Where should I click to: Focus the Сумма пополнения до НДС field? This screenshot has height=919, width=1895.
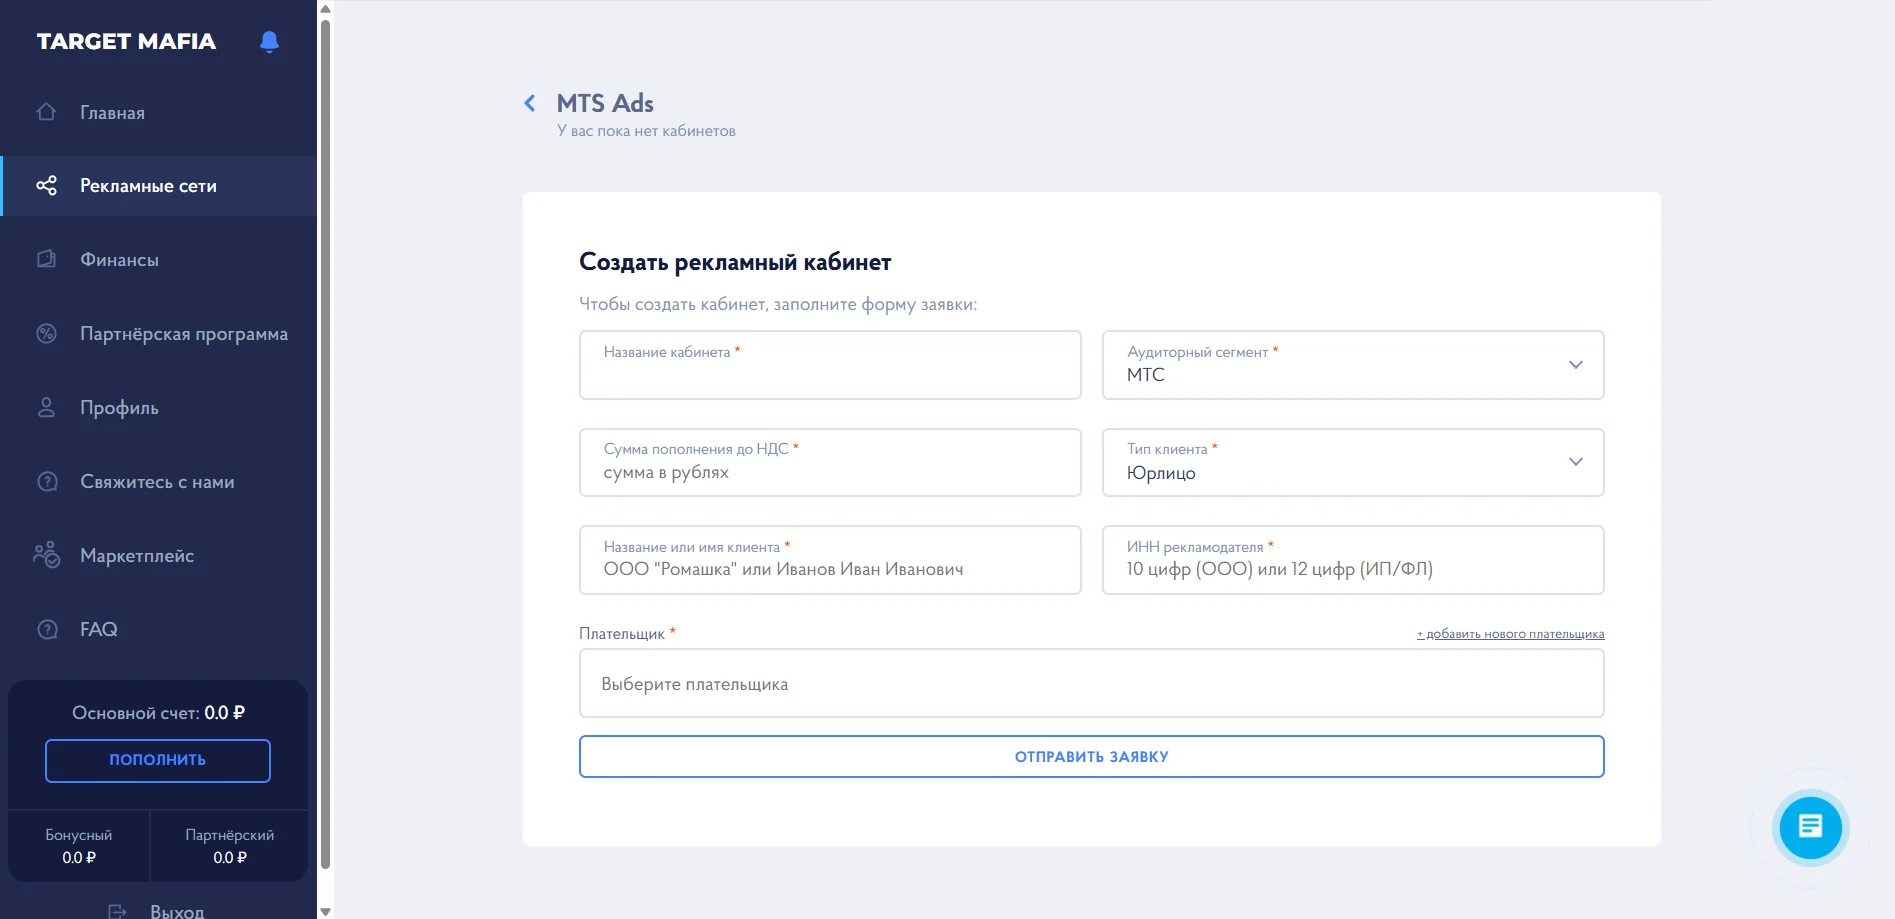830,462
